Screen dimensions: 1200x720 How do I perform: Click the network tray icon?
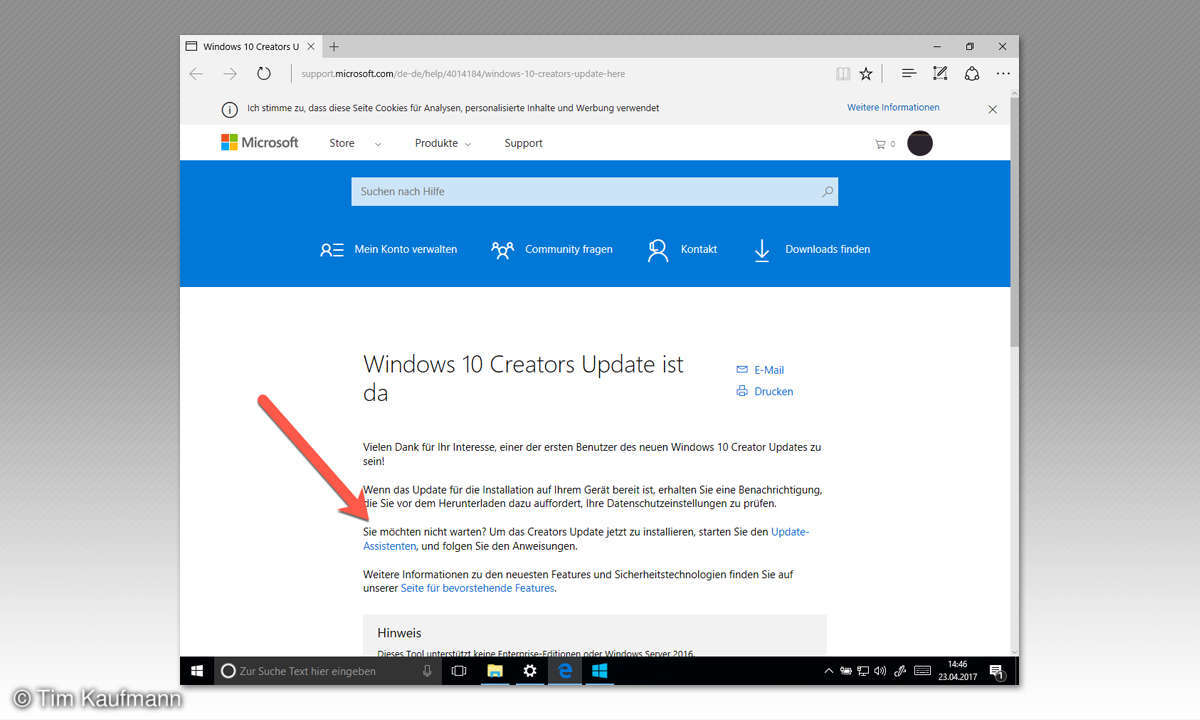pyautogui.click(x=863, y=671)
